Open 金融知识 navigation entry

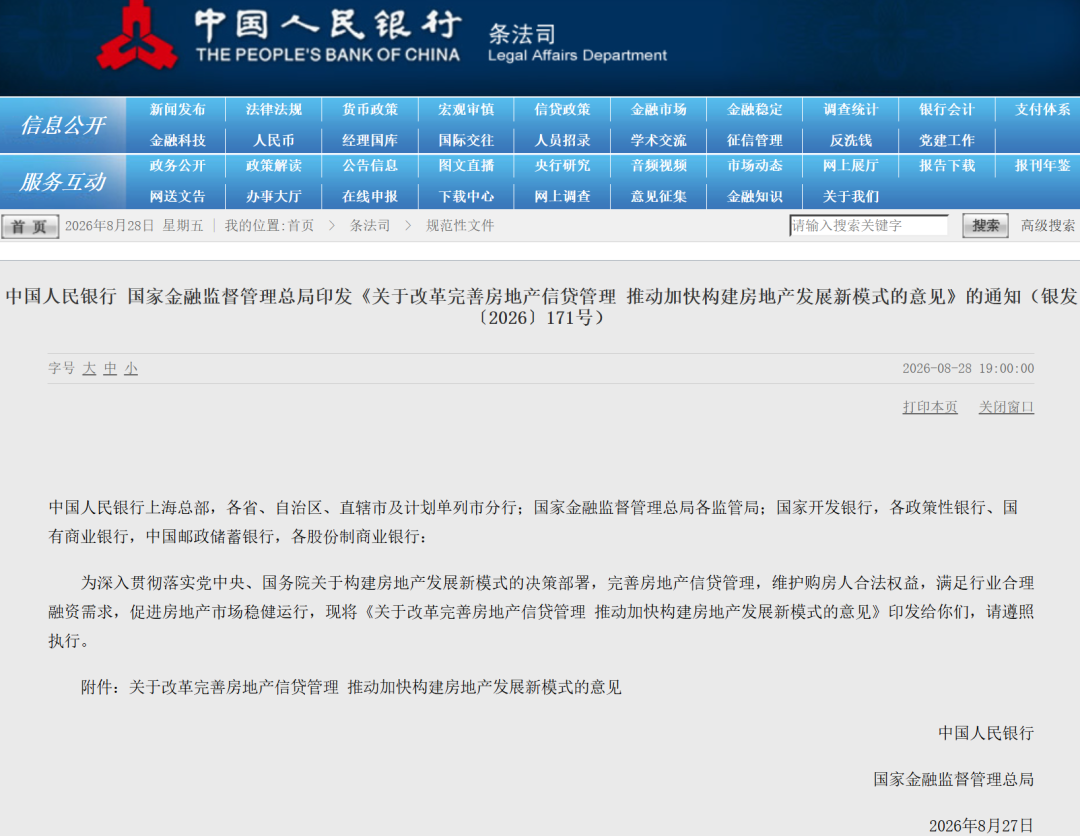(755, 197)
